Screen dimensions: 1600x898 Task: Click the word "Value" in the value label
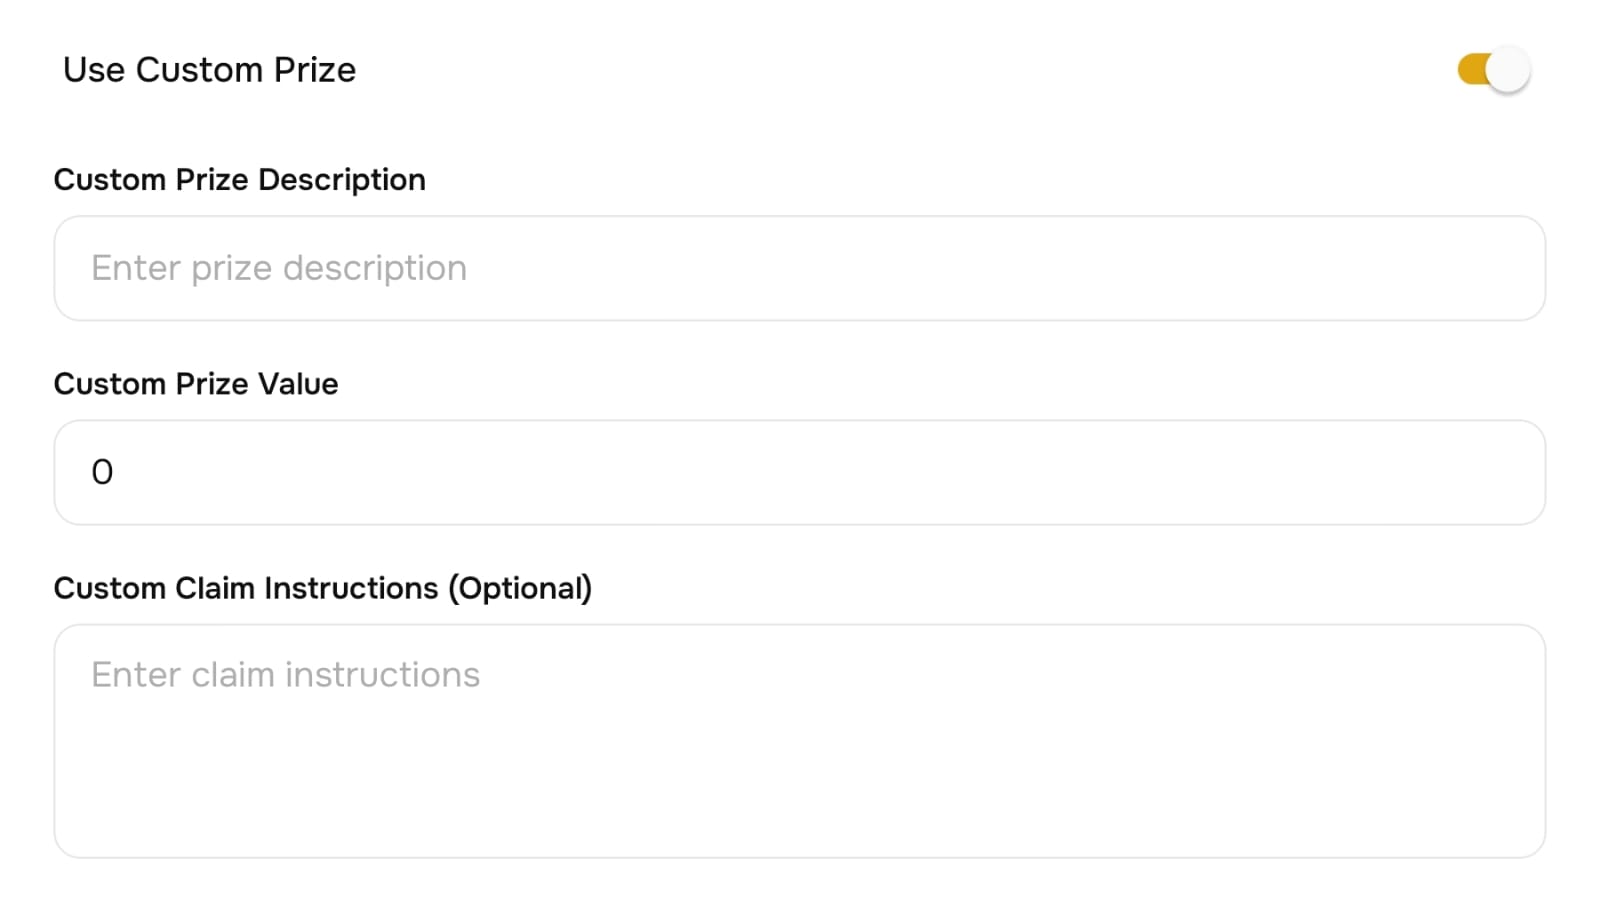coord(298,384)
